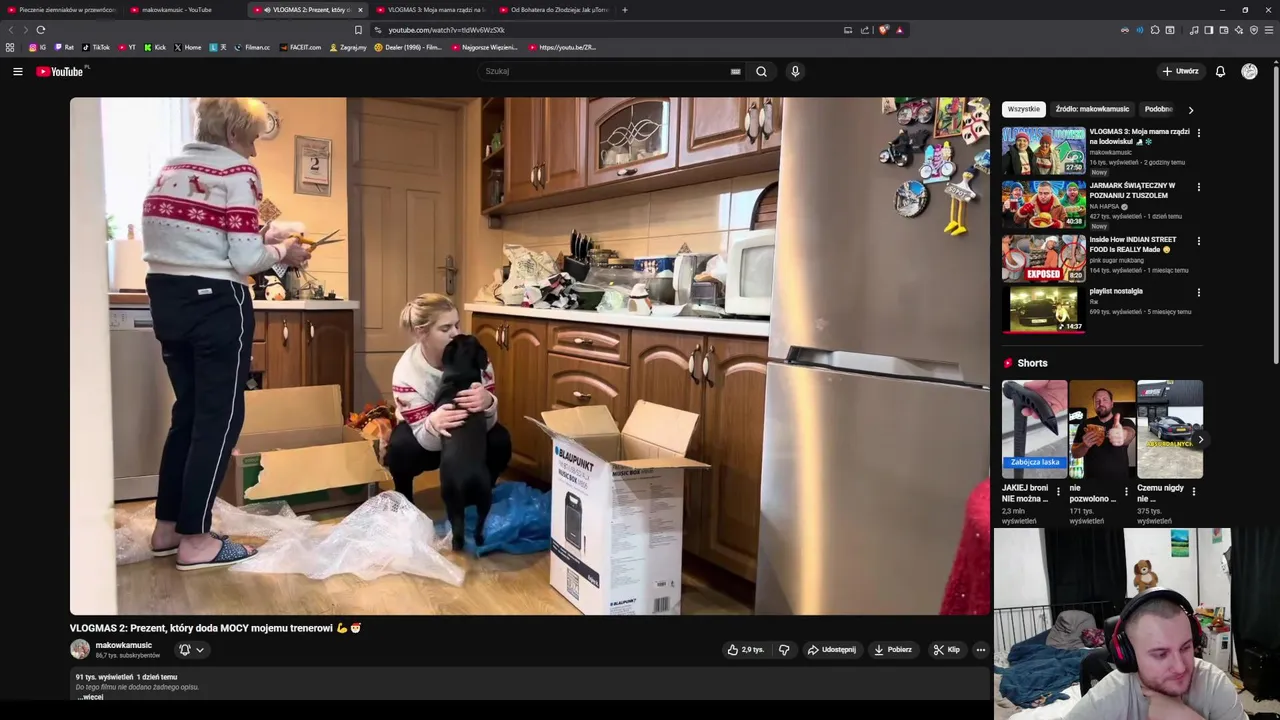Open browser main hamburger menu
The image size is (1280, 720).
tap(1269, 30)
